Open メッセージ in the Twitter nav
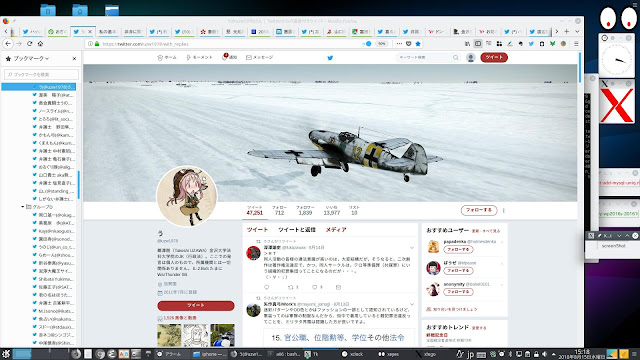Screen dimensions: 640x360 260,58
